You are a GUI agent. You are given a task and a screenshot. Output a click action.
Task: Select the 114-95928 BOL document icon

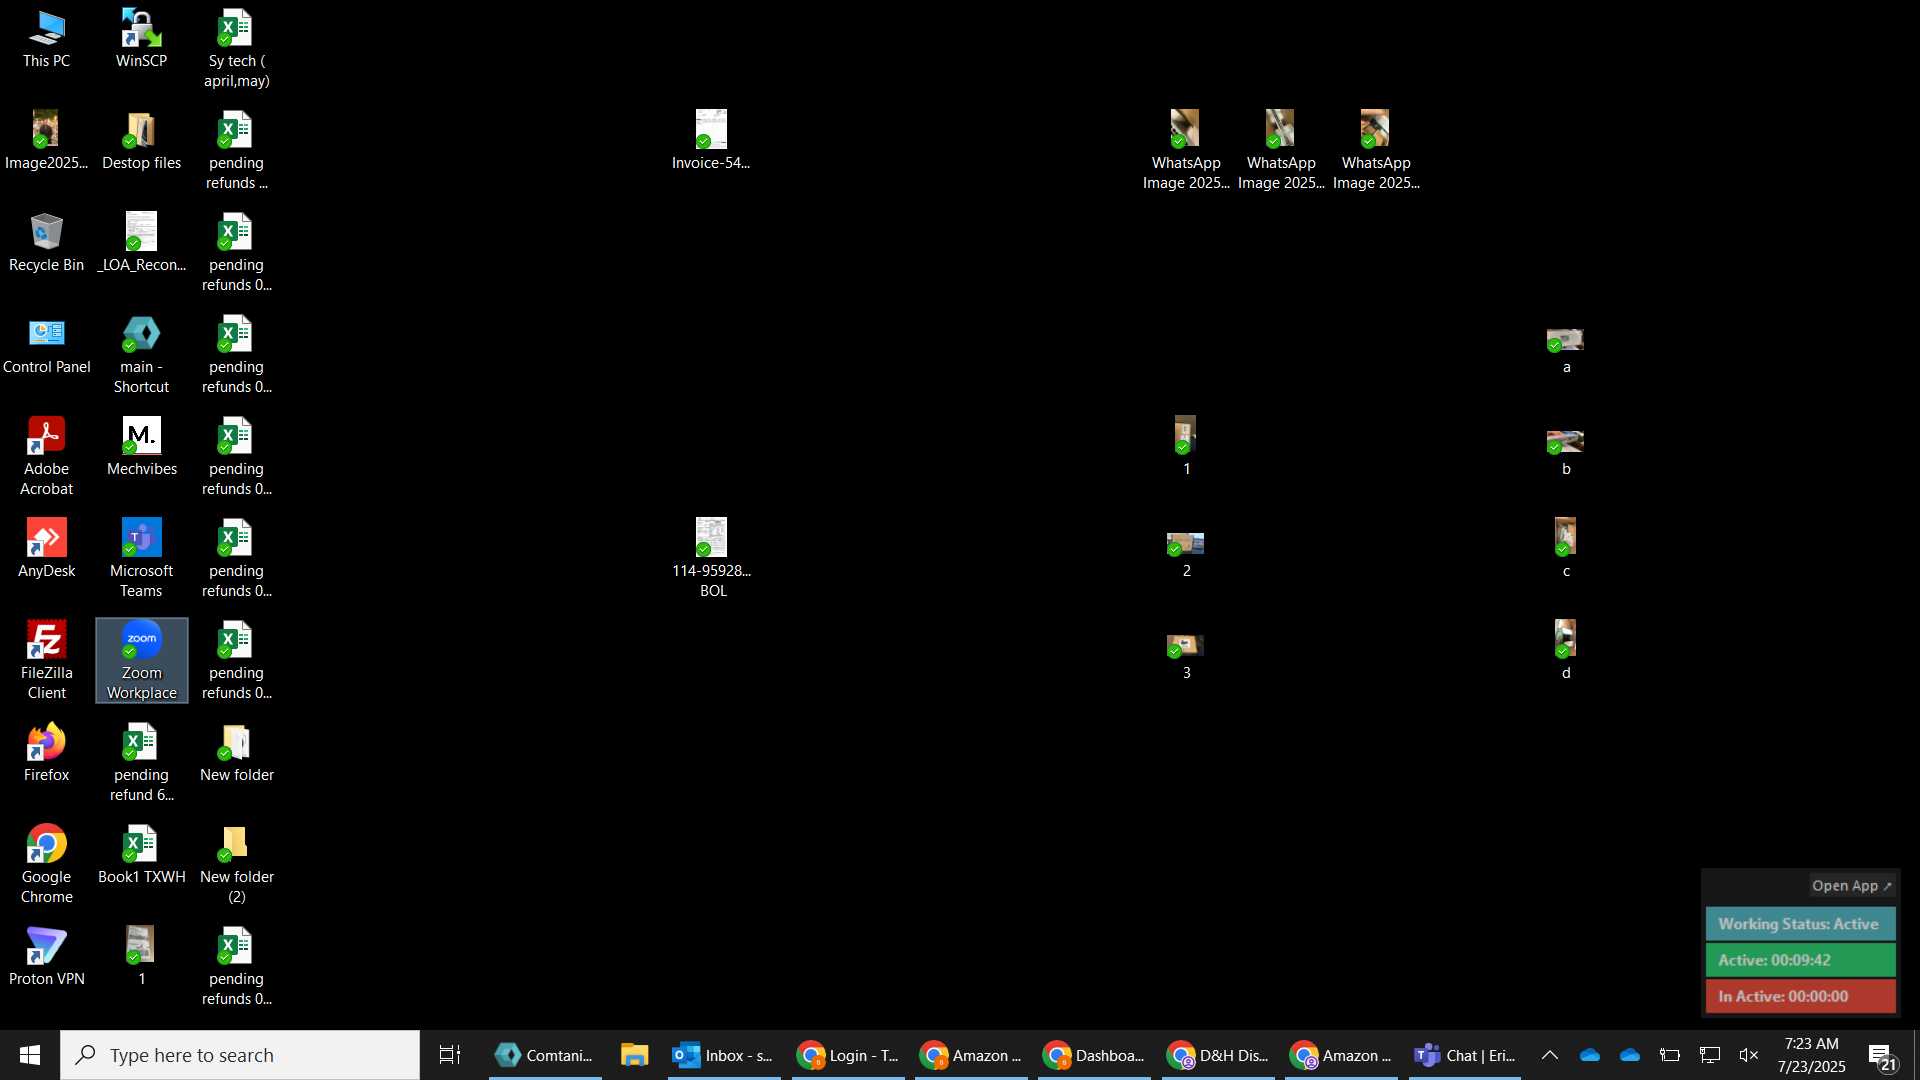coord(711,560)
